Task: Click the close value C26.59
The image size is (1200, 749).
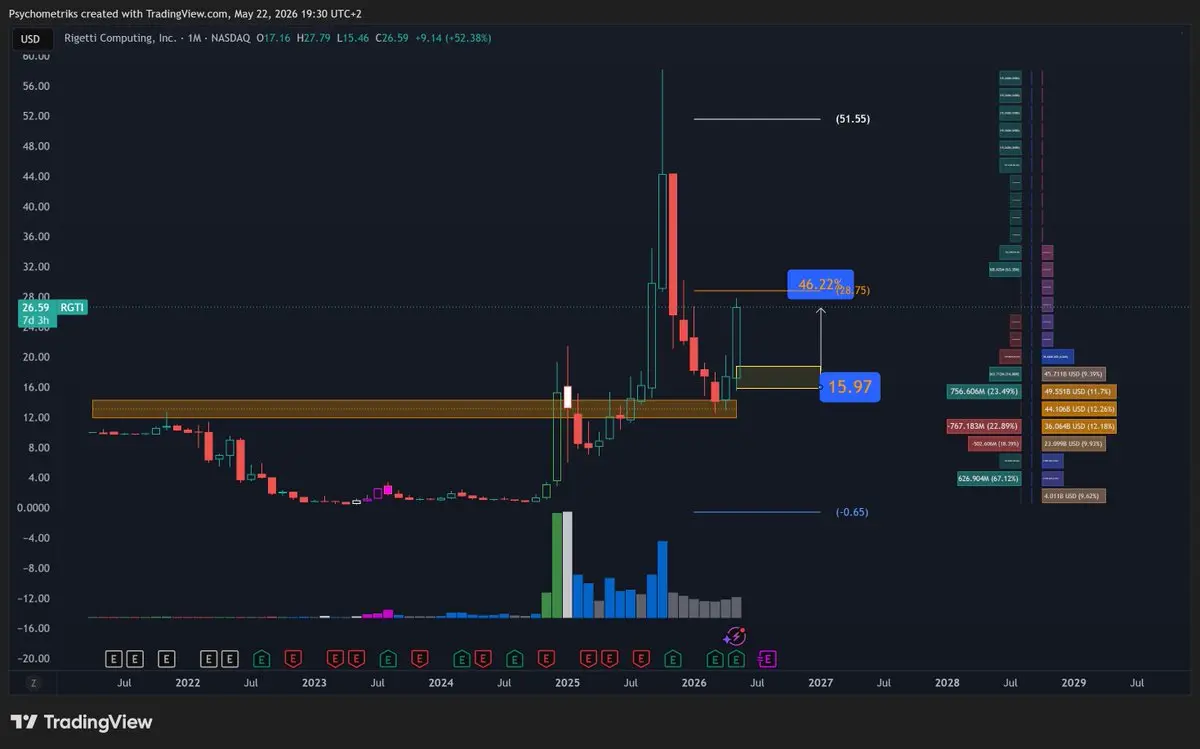Action: coord(393,38)
